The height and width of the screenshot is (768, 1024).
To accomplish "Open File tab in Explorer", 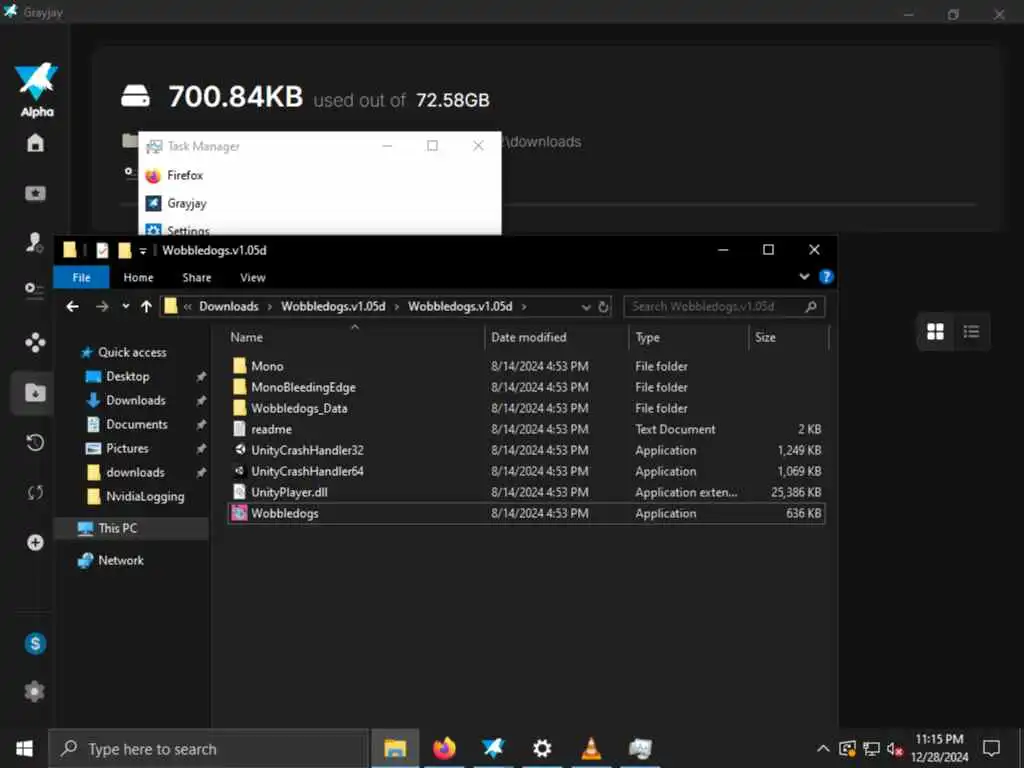I will tap(82, 278).
